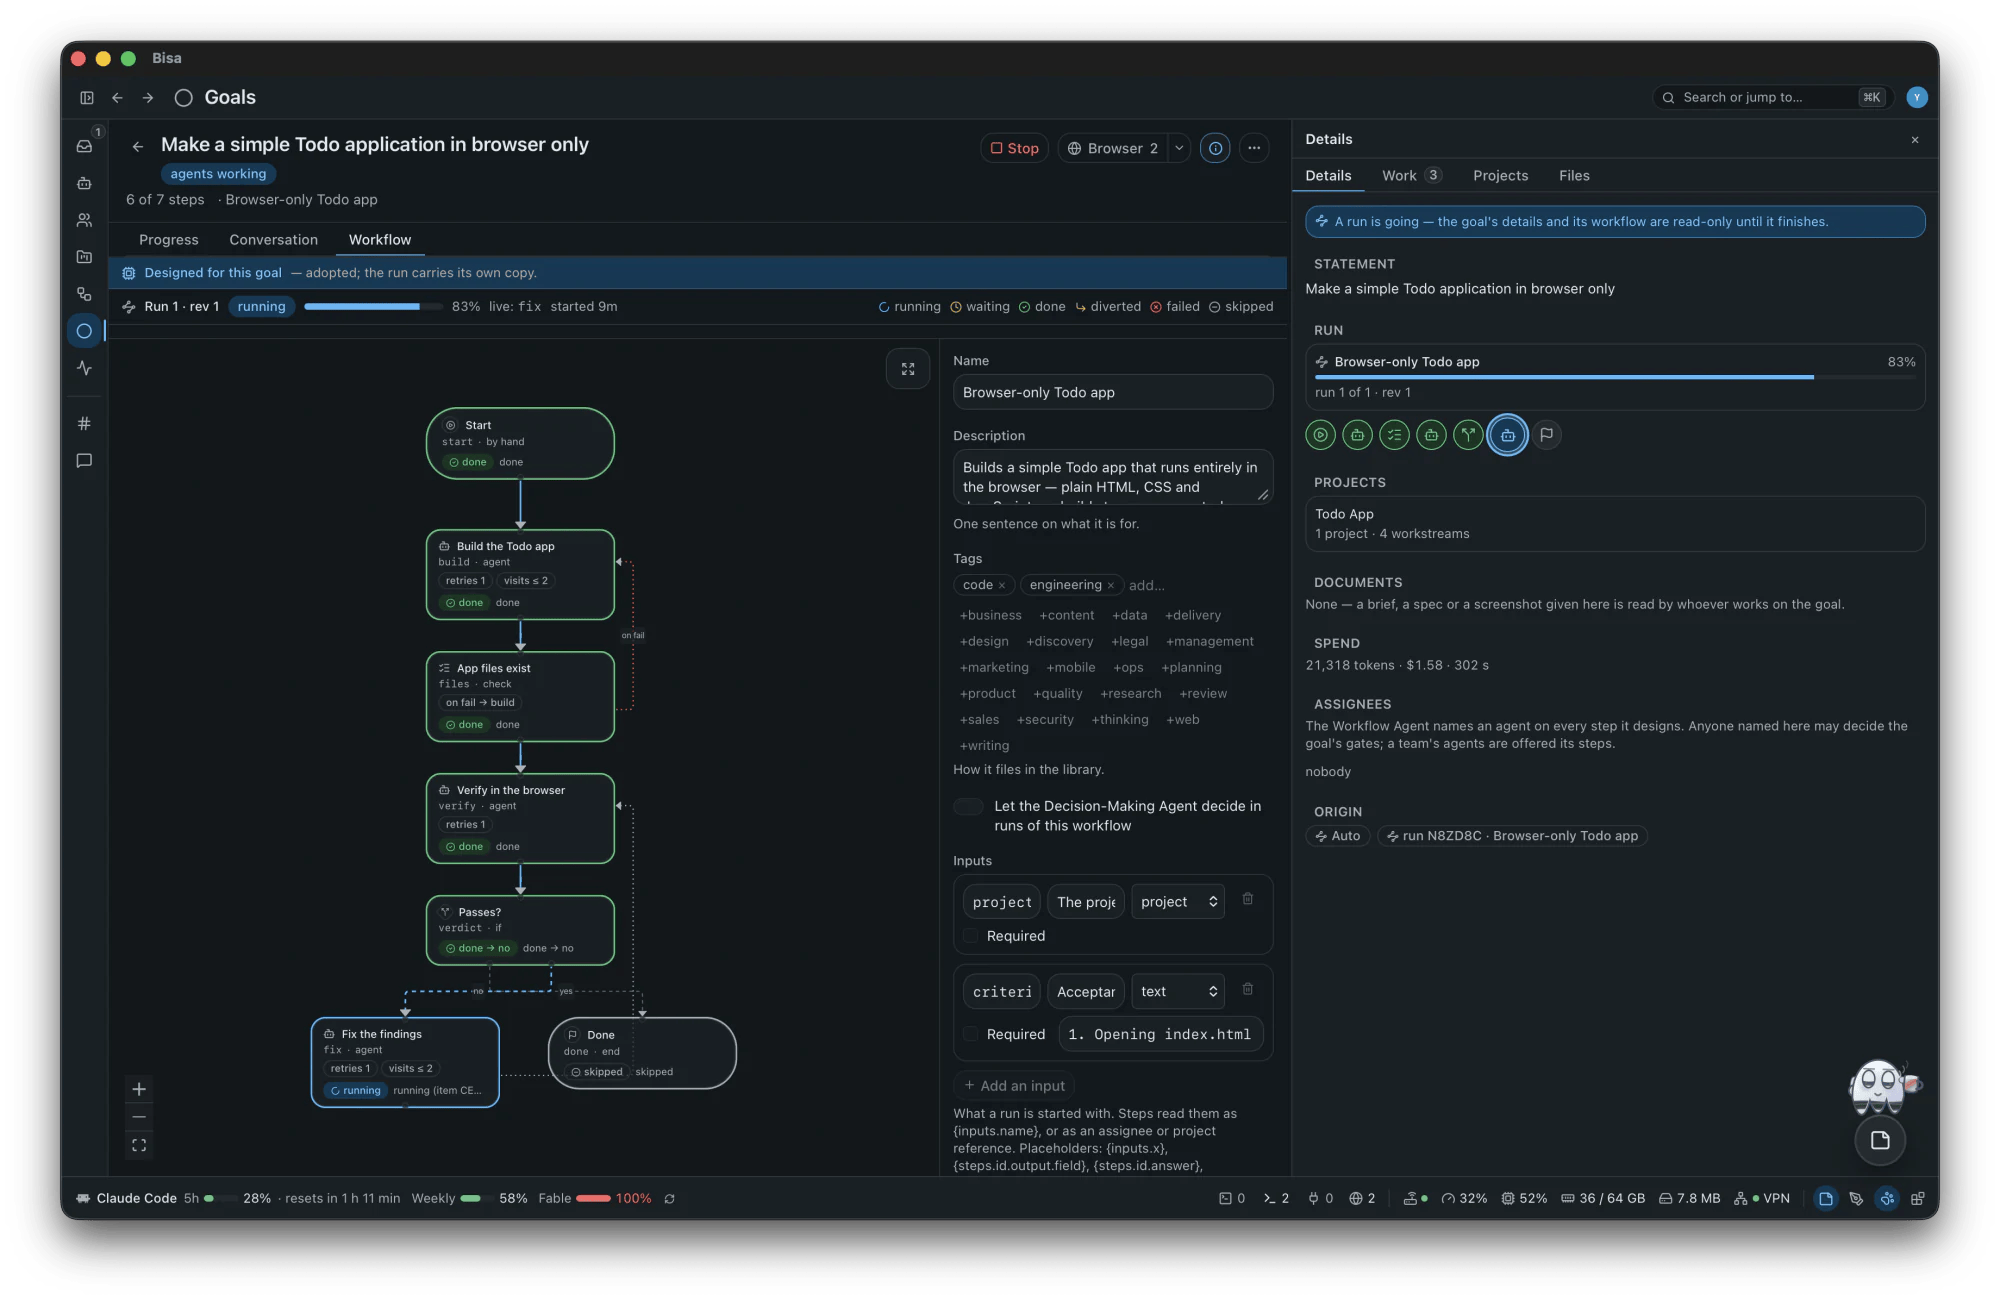
Task: Expand the Browser 2 chevron dropdown
Action: point(1179,148)
